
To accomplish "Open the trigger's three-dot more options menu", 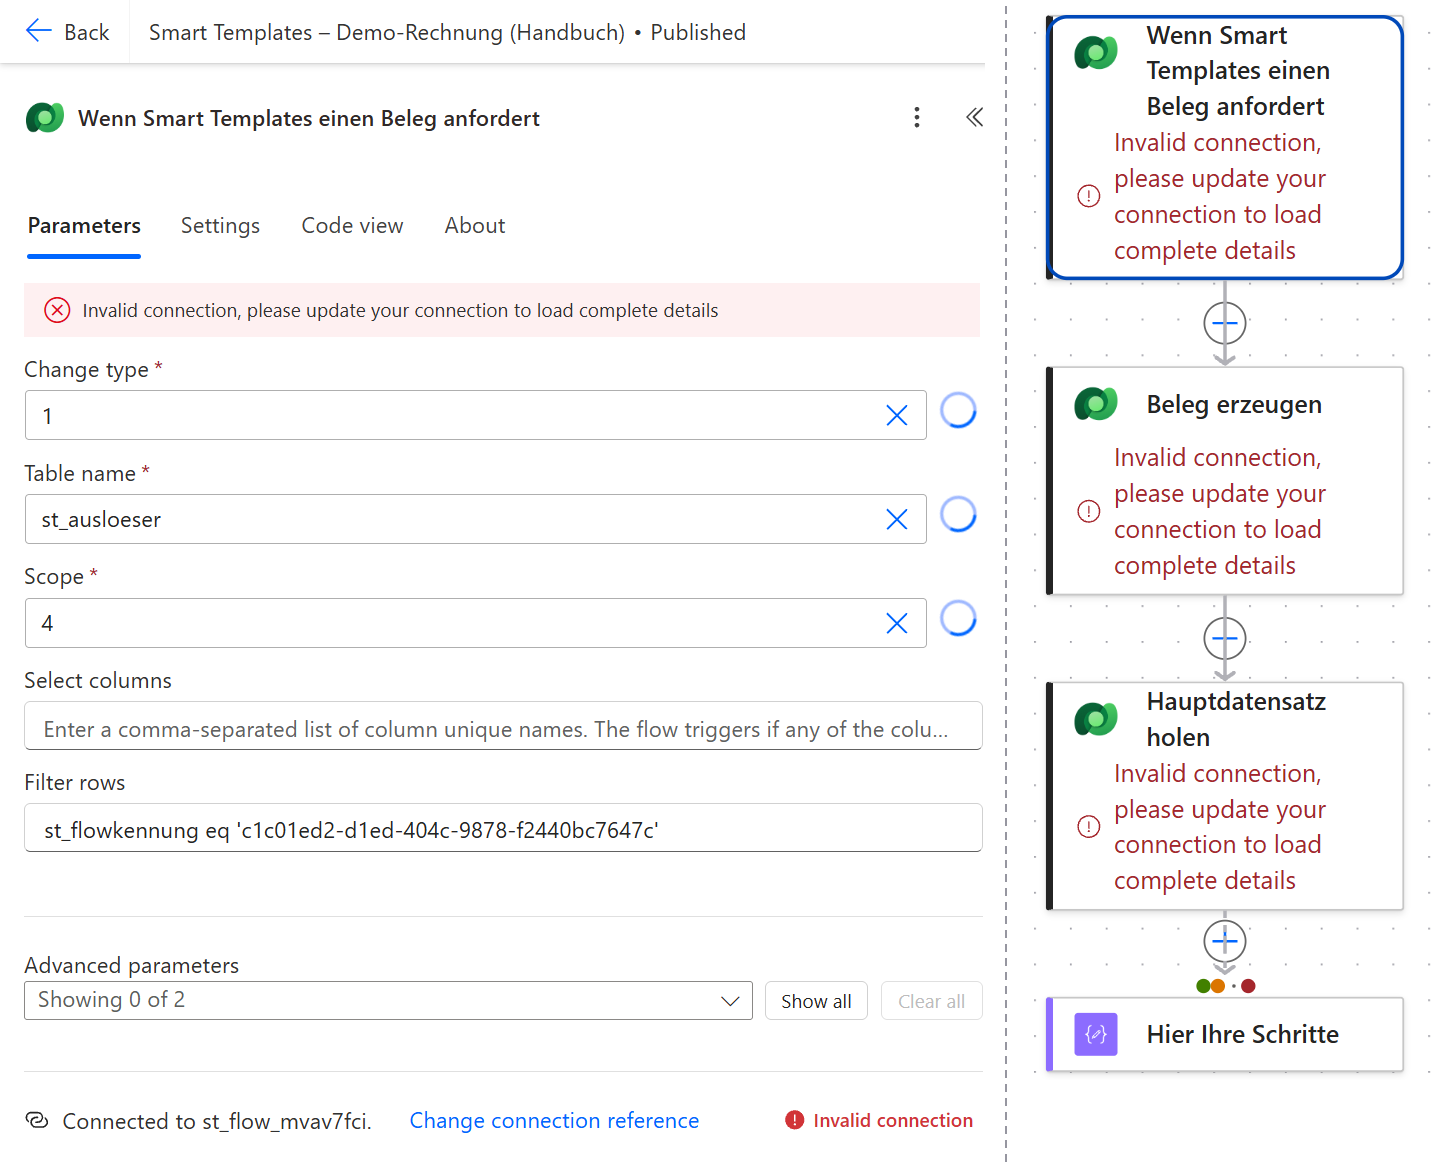I will pyautogui.click(x=916, y=118).
